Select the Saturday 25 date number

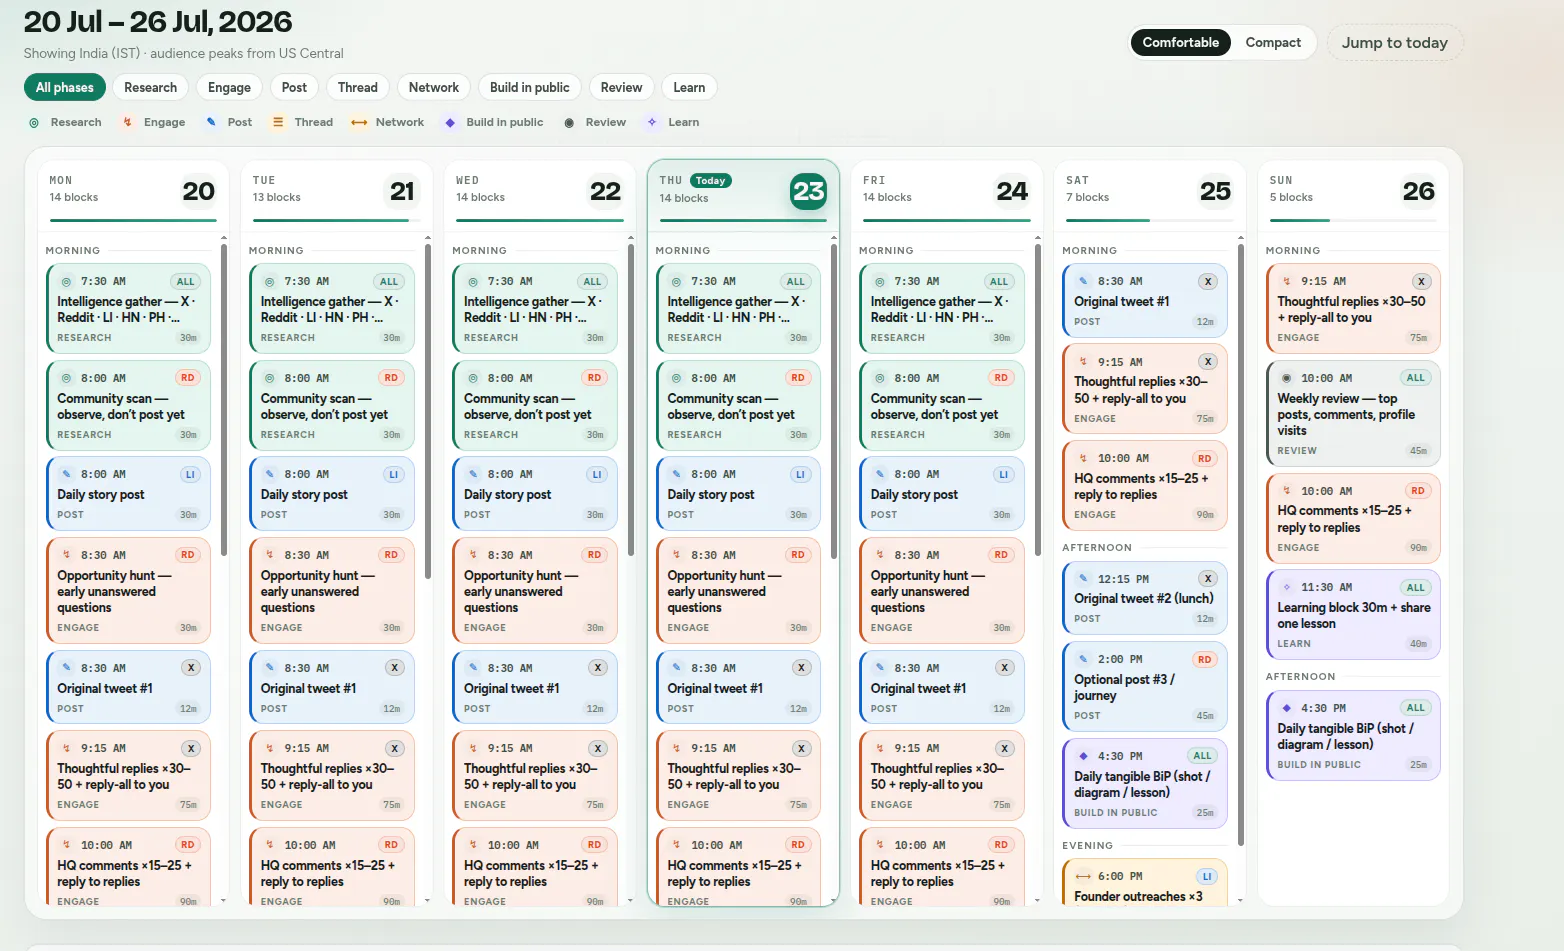(1215, 191)
